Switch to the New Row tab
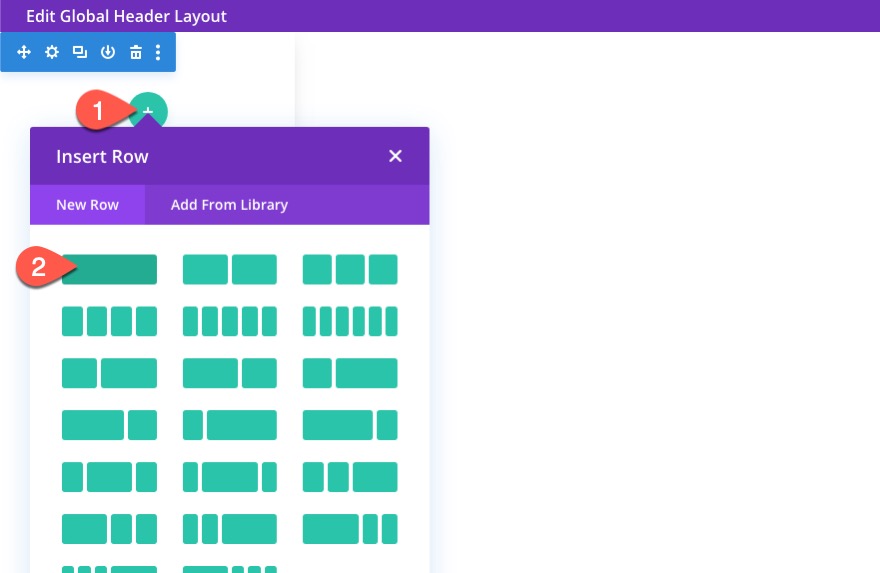Image resolution: width=880 pixels, height=573 pixels. coord(88,205)
